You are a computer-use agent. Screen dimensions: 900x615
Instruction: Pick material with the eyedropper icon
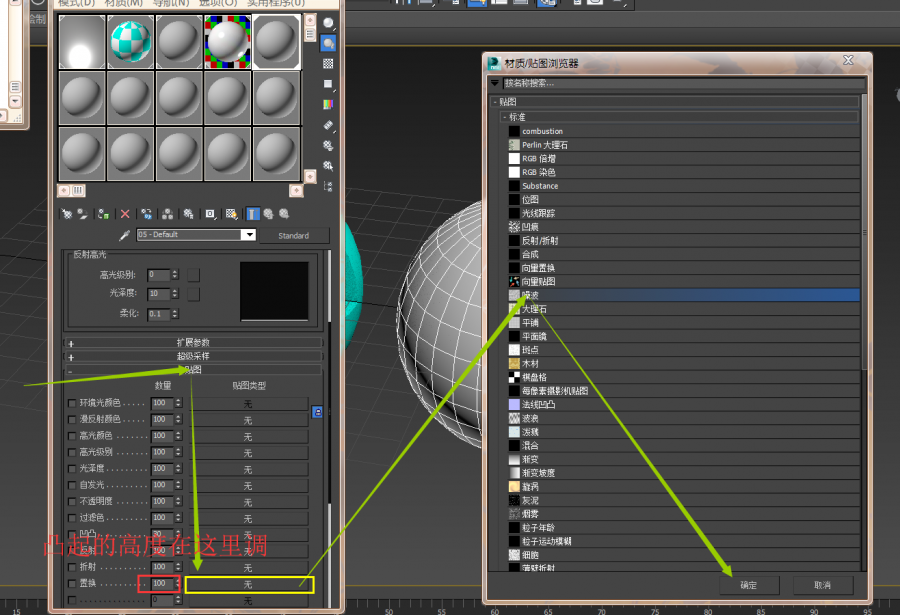tap(125, 235)
